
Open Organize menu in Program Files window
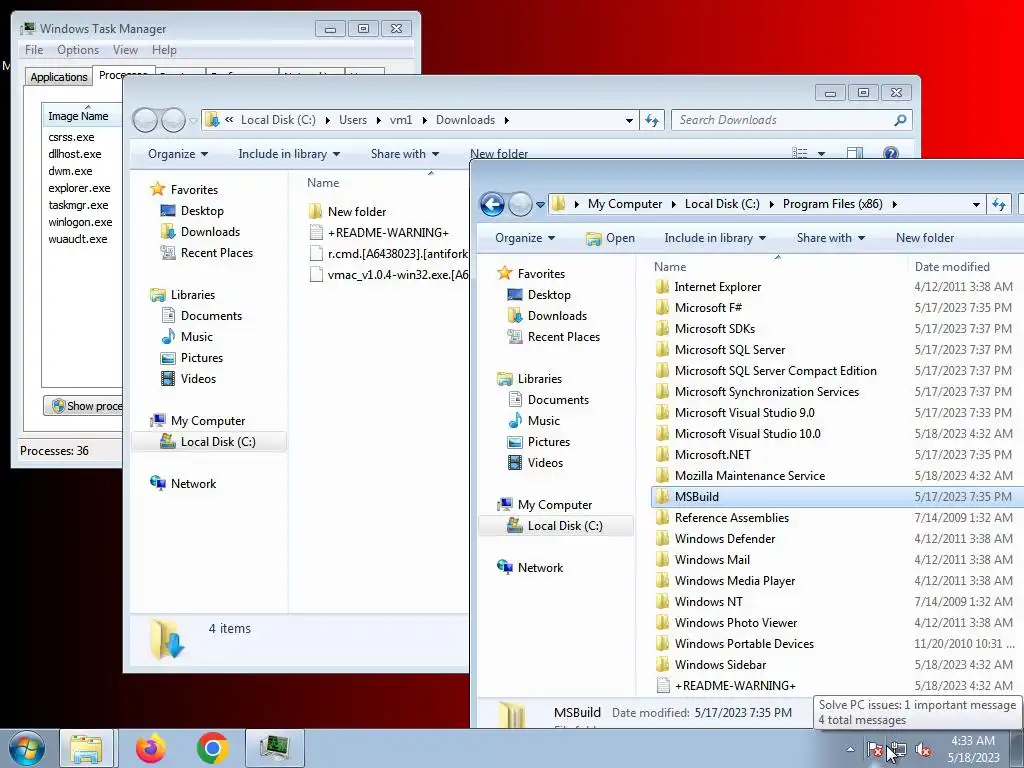point(525,238)
